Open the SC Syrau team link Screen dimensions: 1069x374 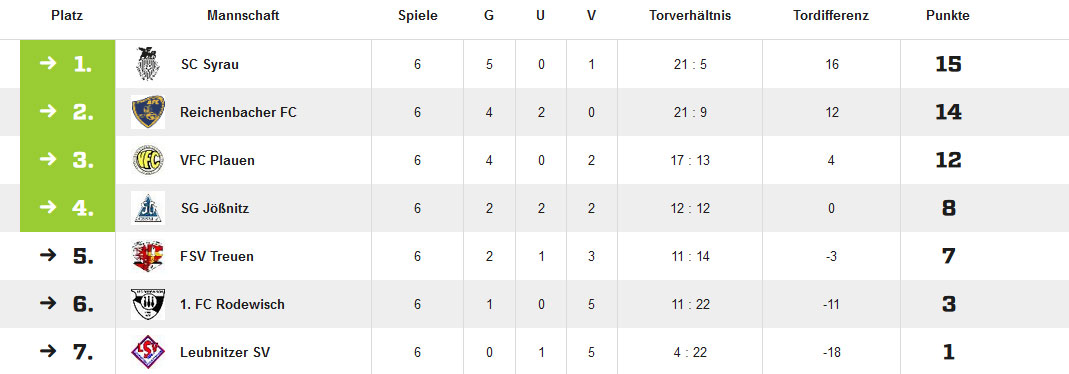(210, 65)
